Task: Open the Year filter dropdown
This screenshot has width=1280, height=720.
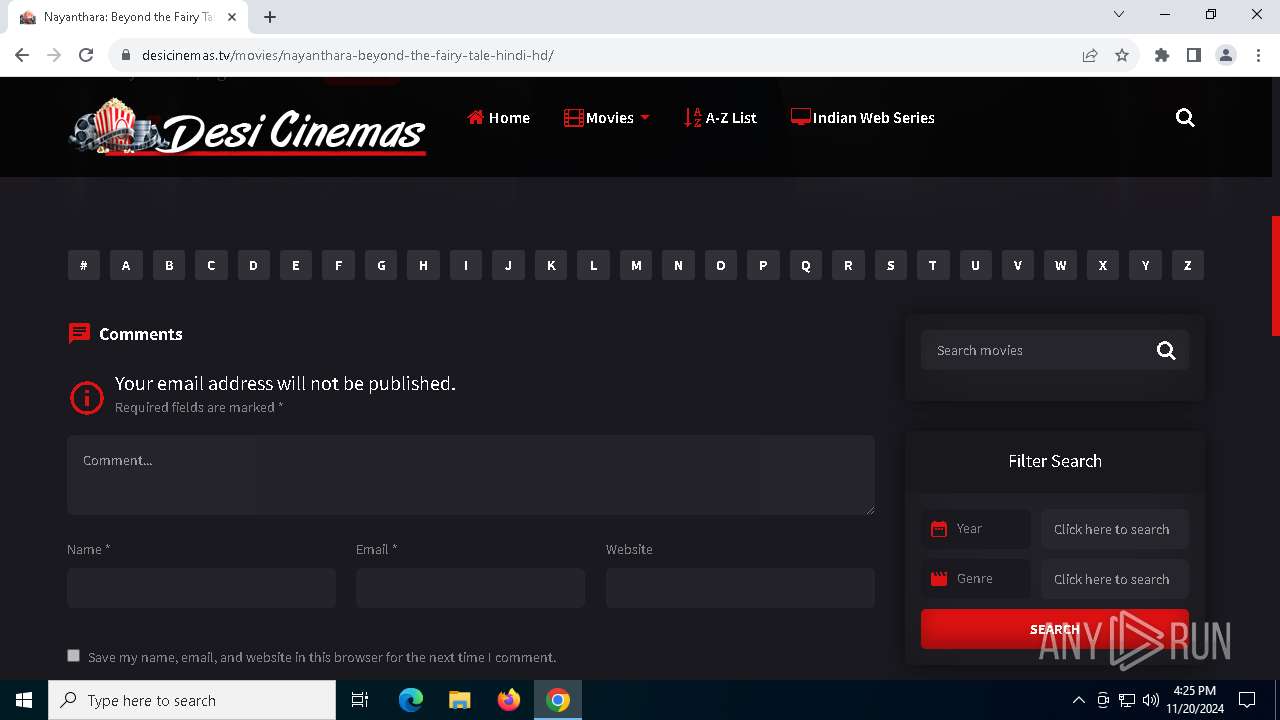Action: [1115, 529]
